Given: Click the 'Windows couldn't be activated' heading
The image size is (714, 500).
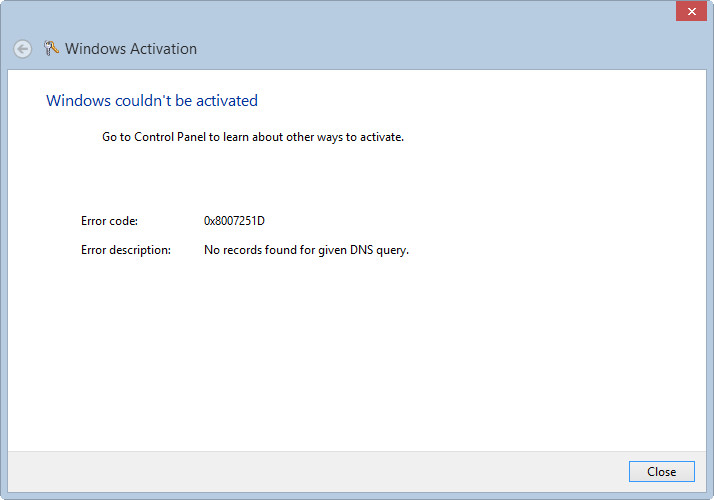Looking at the screenshot, I should coord(152,101).
